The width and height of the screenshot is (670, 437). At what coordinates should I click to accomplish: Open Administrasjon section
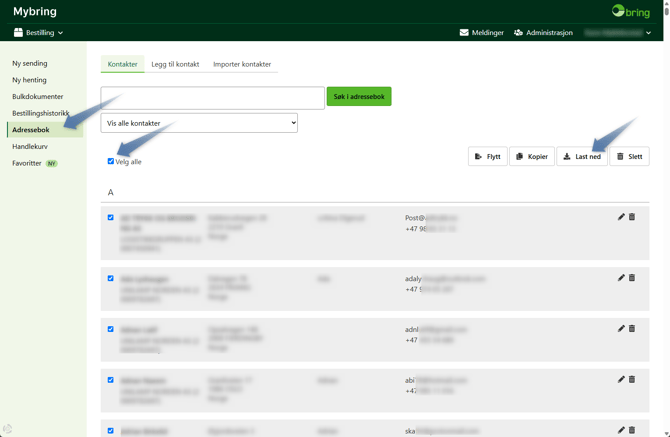[543, 32]
